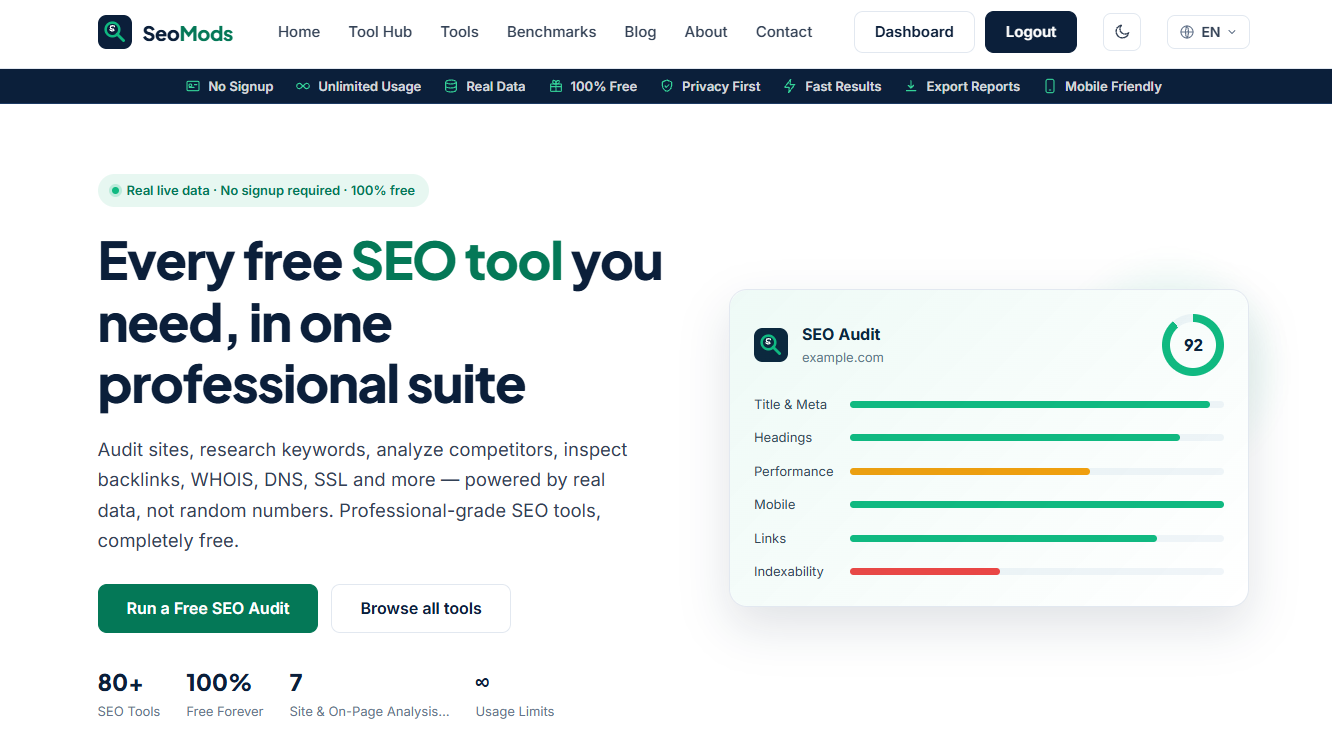Click 'example.com' in the audit card
1332x739 pixels.
[x=843, y=357]
